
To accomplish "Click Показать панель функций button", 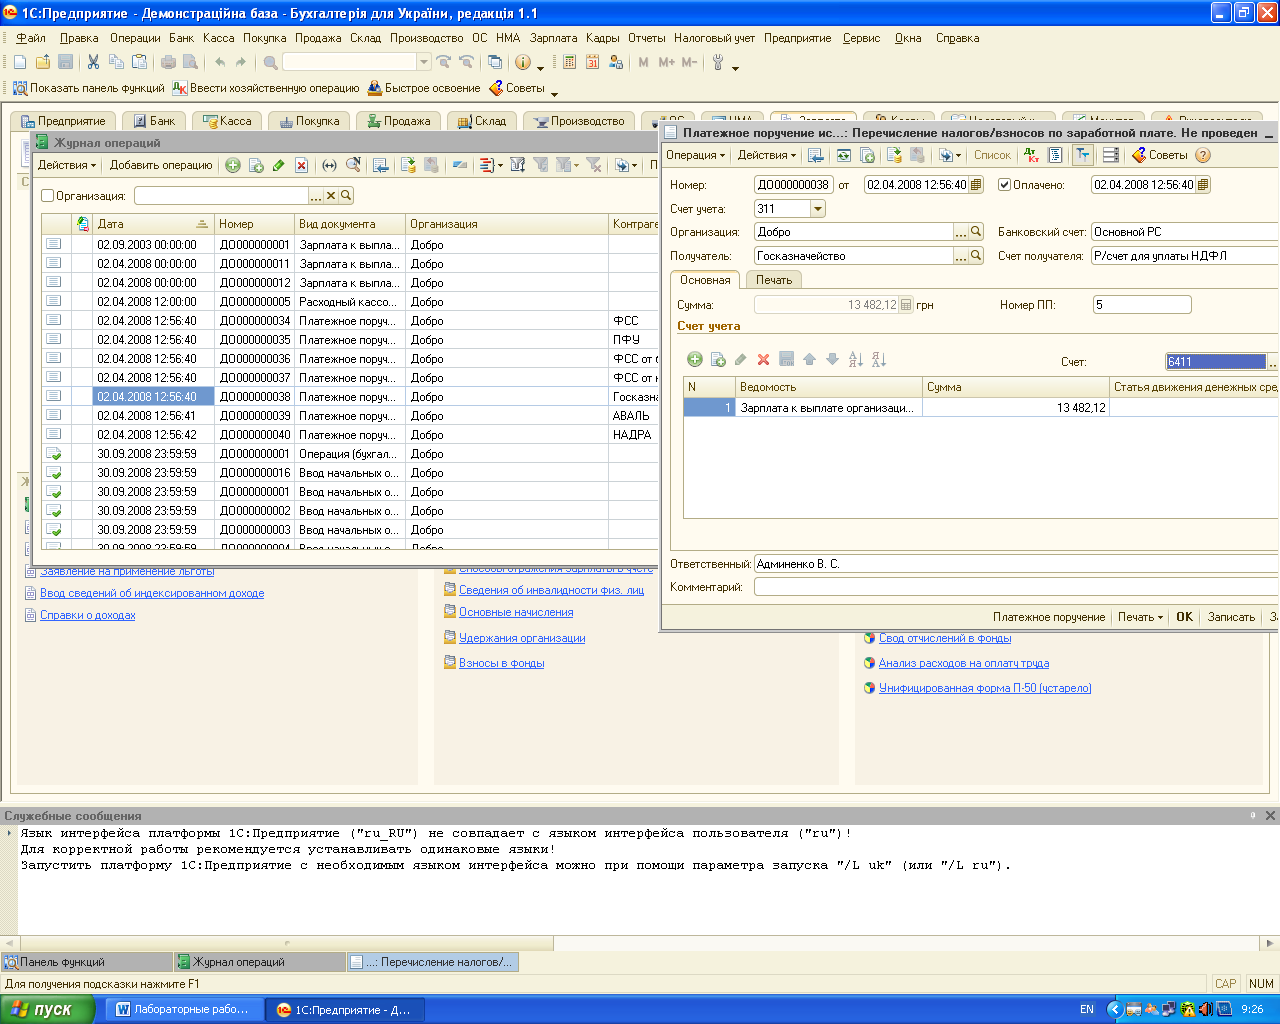I will click(x=88, y=88).
